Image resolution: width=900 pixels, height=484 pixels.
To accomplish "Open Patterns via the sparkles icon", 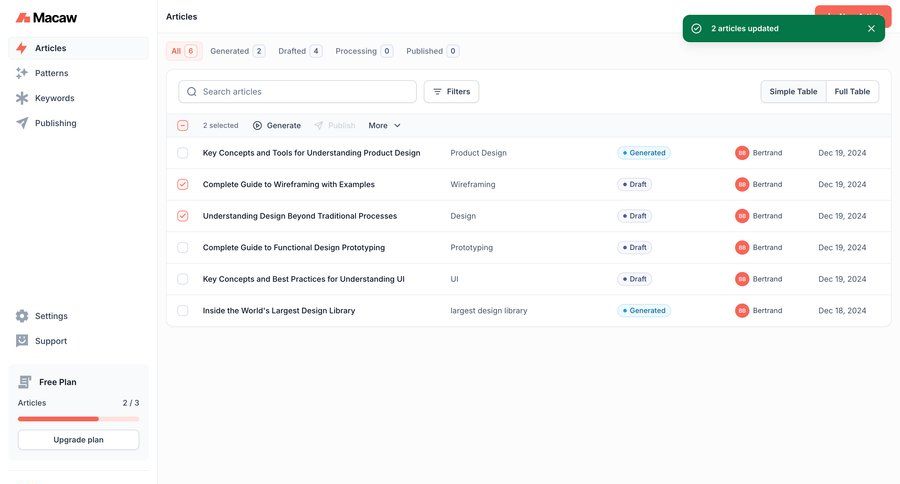I will pos(22,73).
